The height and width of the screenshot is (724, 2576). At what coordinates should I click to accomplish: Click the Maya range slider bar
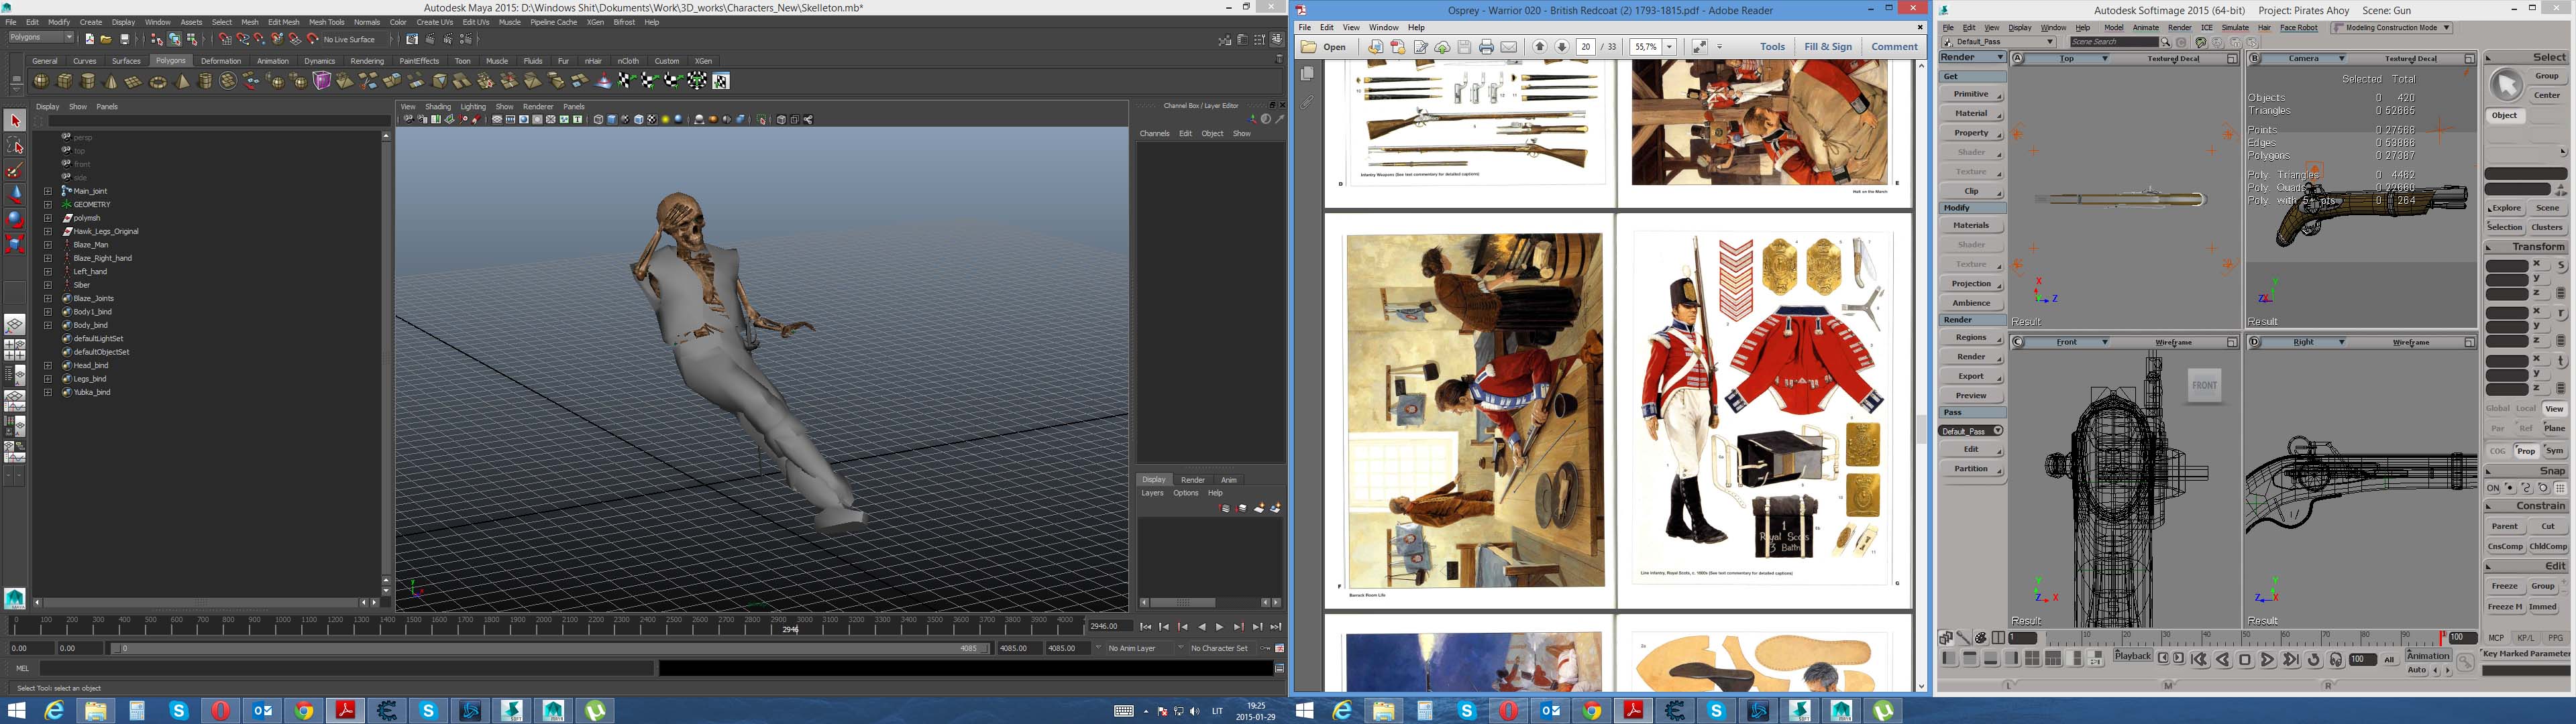point(550,648)
